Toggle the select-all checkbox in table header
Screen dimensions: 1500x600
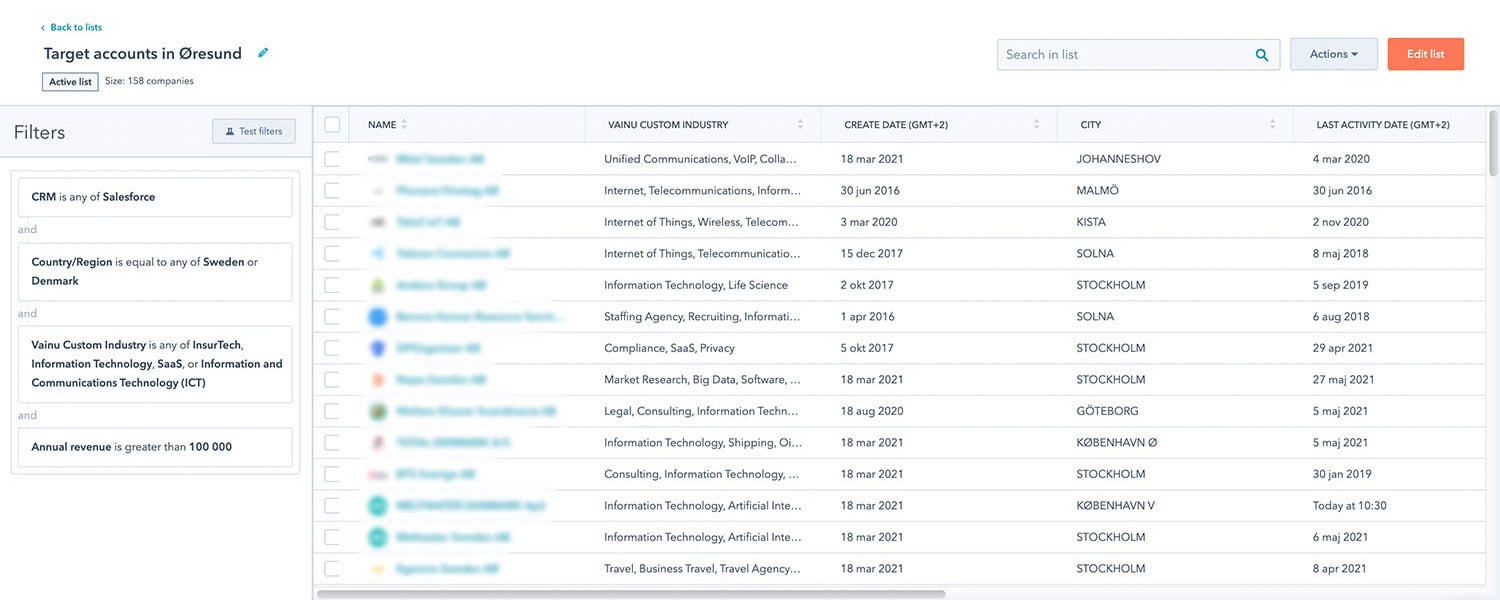tap(332, 125)
